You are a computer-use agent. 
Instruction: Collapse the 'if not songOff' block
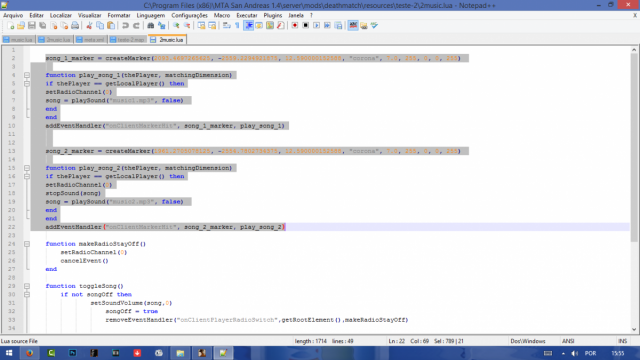pos(27,295)
